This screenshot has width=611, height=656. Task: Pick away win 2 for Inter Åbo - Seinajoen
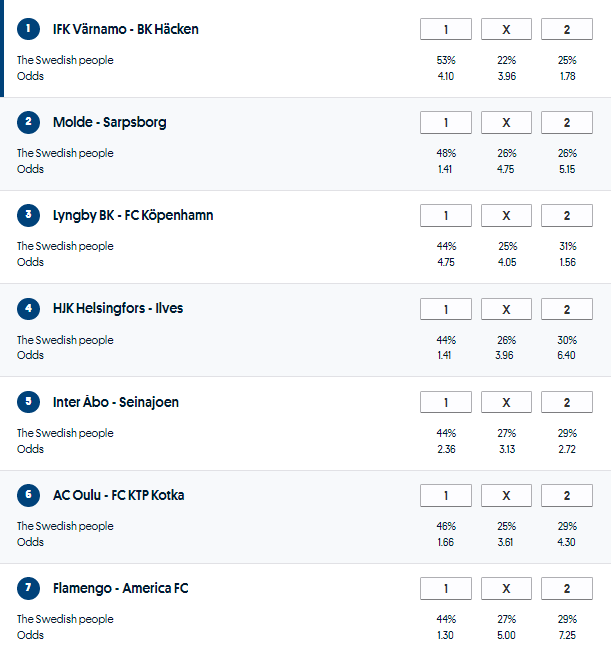[566, 402]
